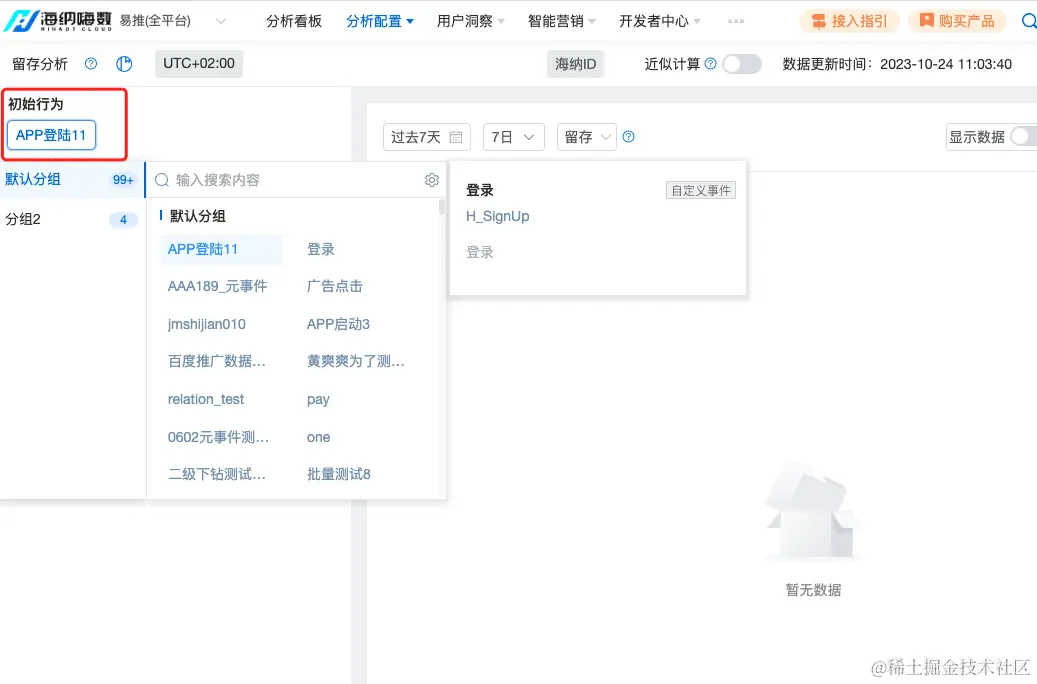Open the 留存 metric dropdown
Image resolution: width=1037 pixels, height=684 pixels.
587,137
